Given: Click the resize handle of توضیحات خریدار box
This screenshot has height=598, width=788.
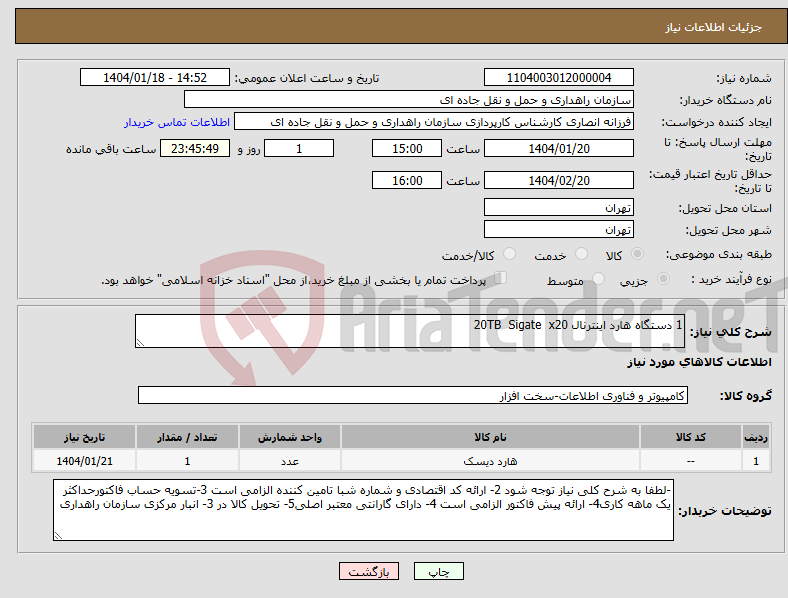Looking at the screenshot, I should [x=58, y=536].
